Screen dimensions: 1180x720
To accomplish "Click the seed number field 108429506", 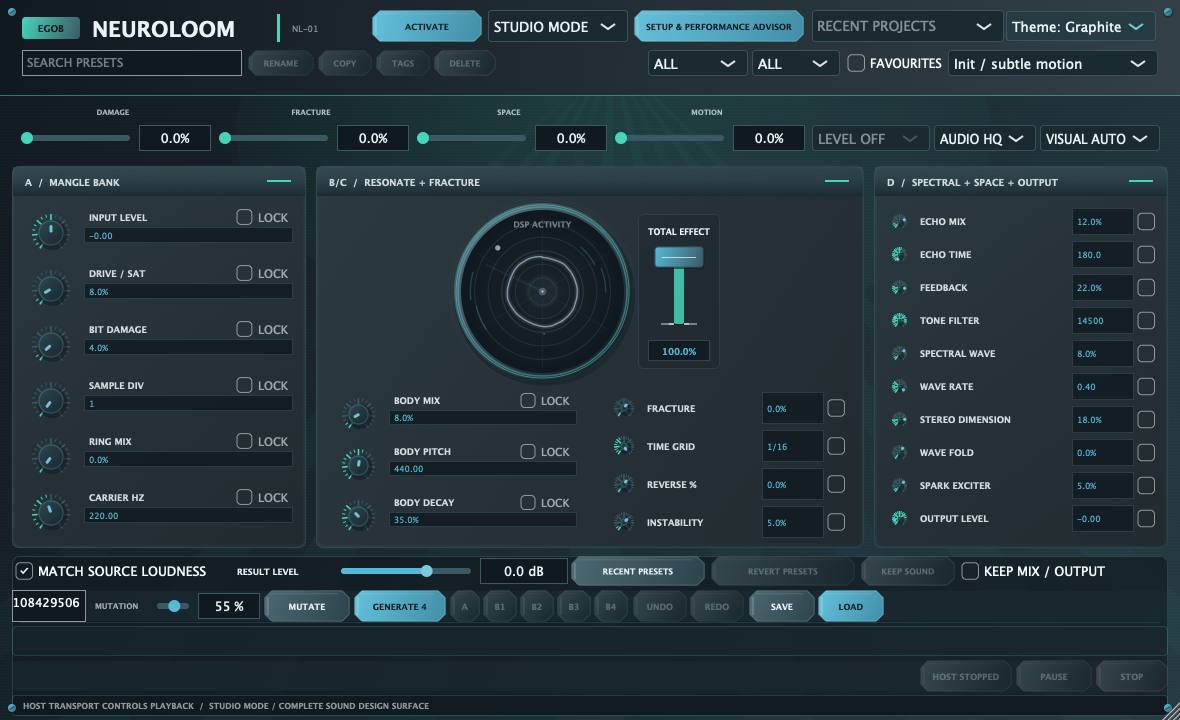I will (x=49, y=606).
